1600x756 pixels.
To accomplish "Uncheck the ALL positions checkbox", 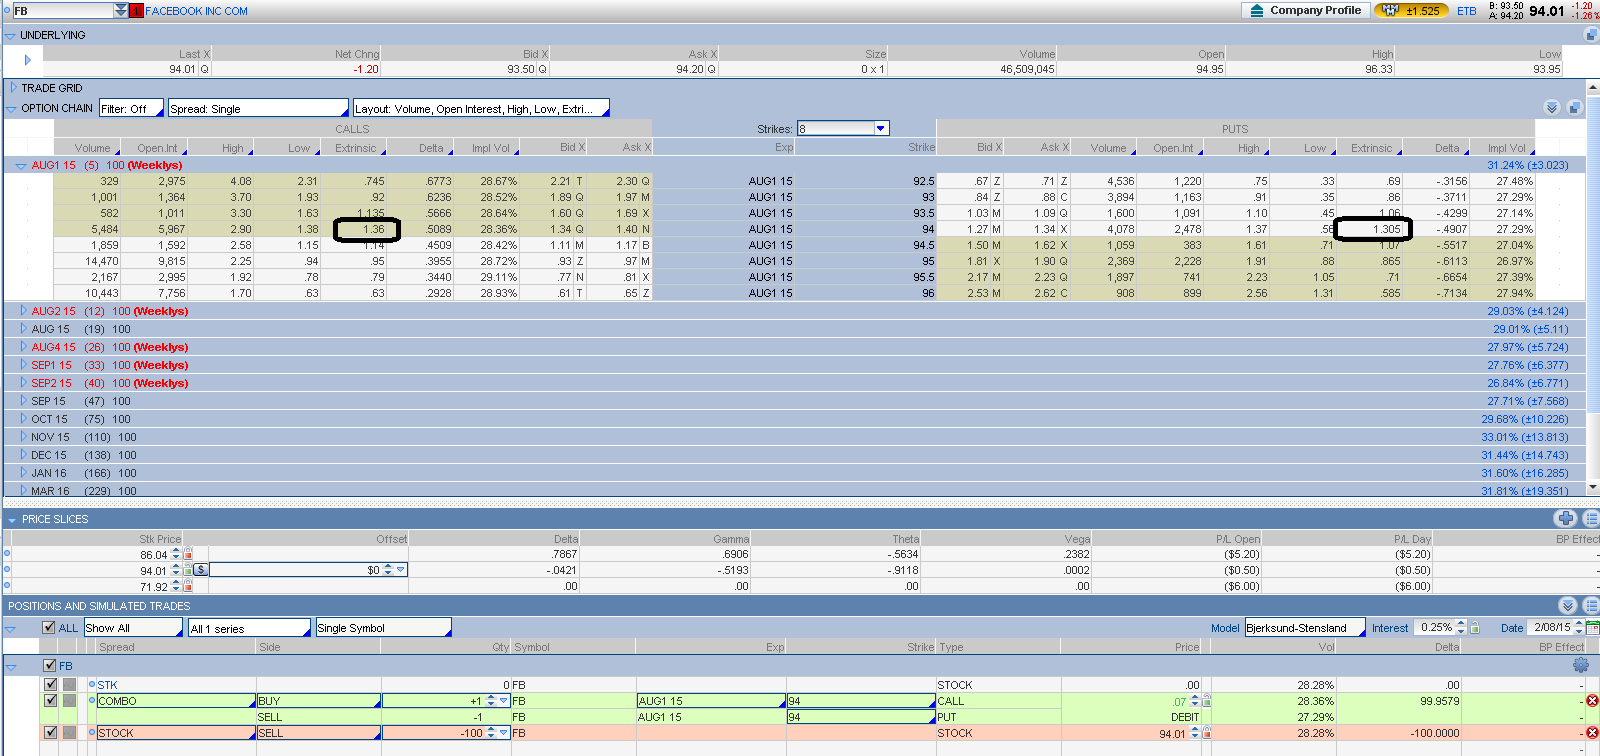I will coord(49,628).
